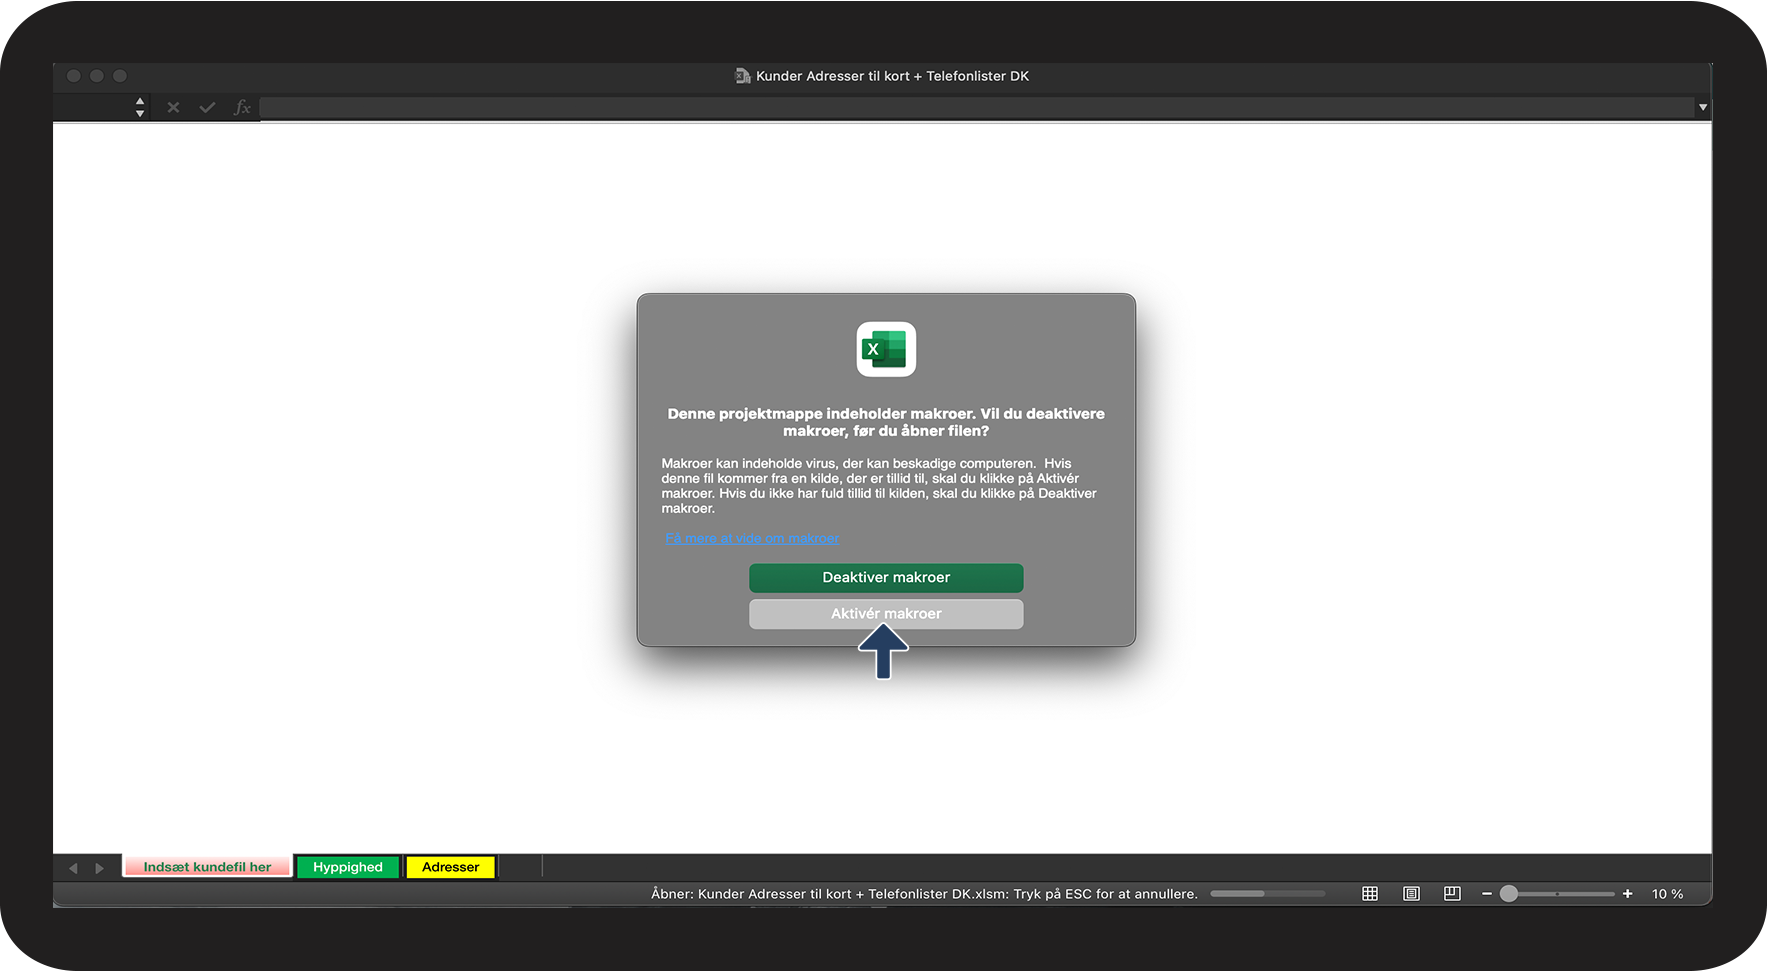Click the maximize window button
1767x971 pixels.
coord(120,76)
